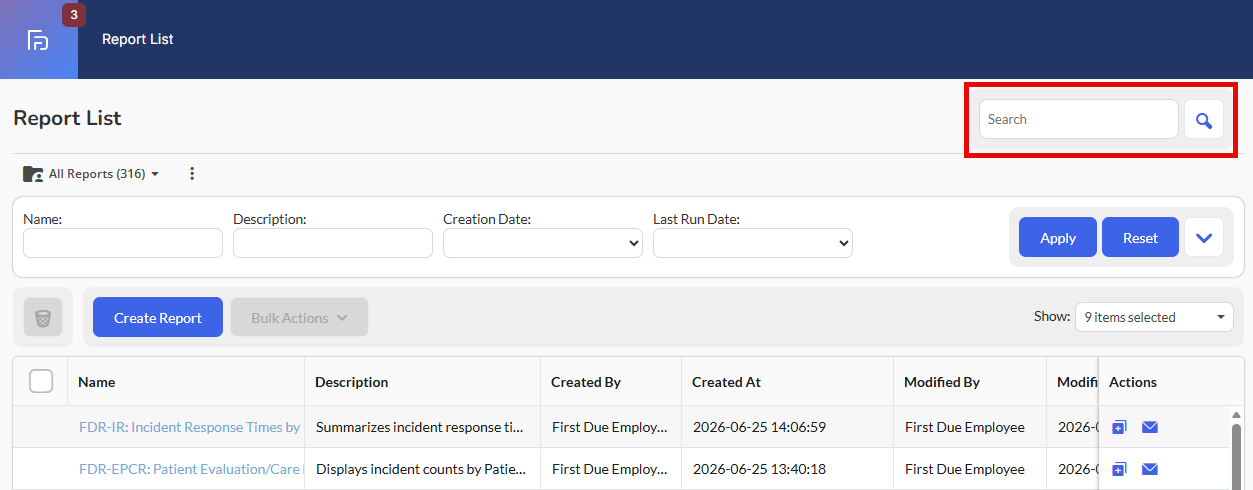Screen dimensions: 1253x490
Task: Email the FDR-IR Incident Response Times report
Action: tap(1150, 427)
